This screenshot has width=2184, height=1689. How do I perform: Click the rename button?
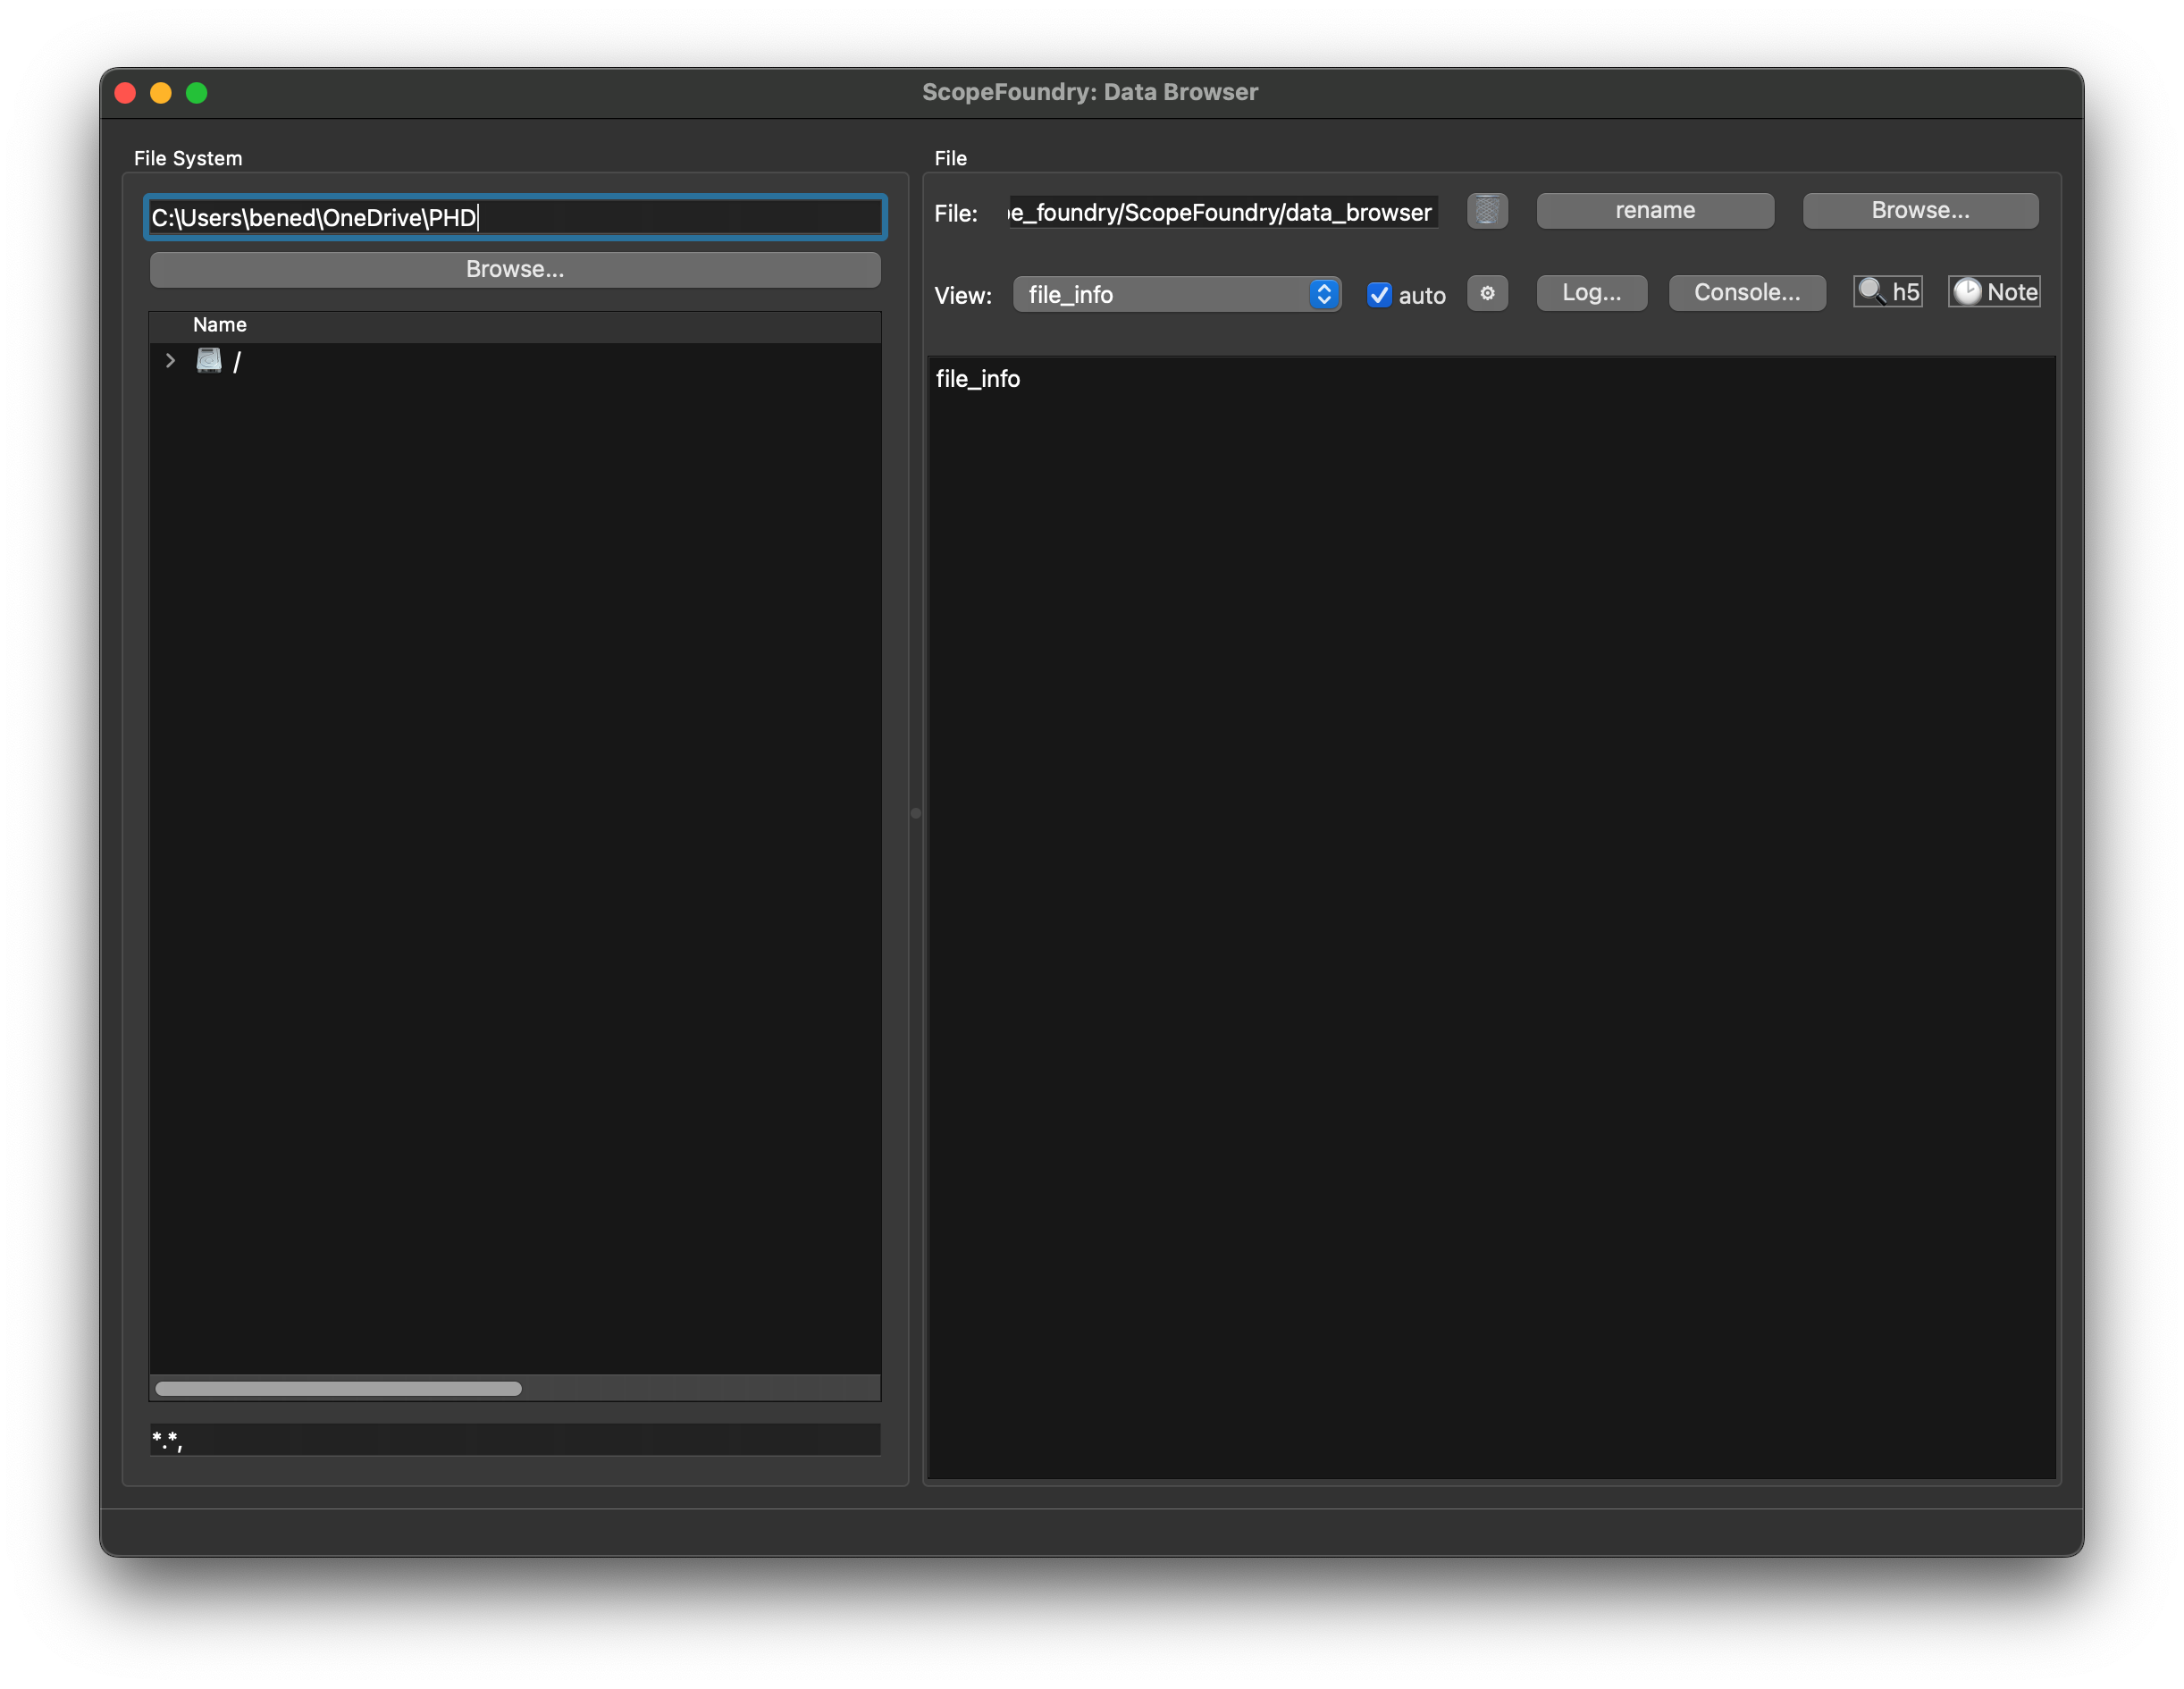(1655, 211)
